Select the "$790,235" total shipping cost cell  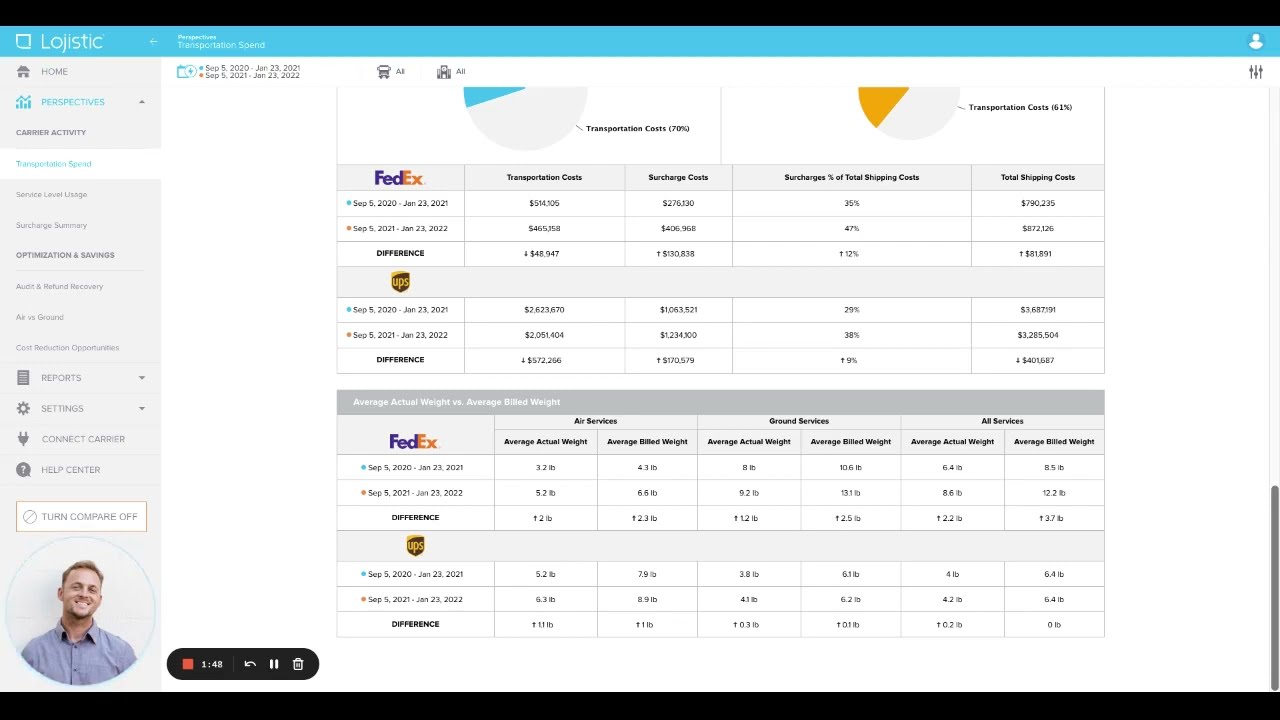tap(1037, 203)
